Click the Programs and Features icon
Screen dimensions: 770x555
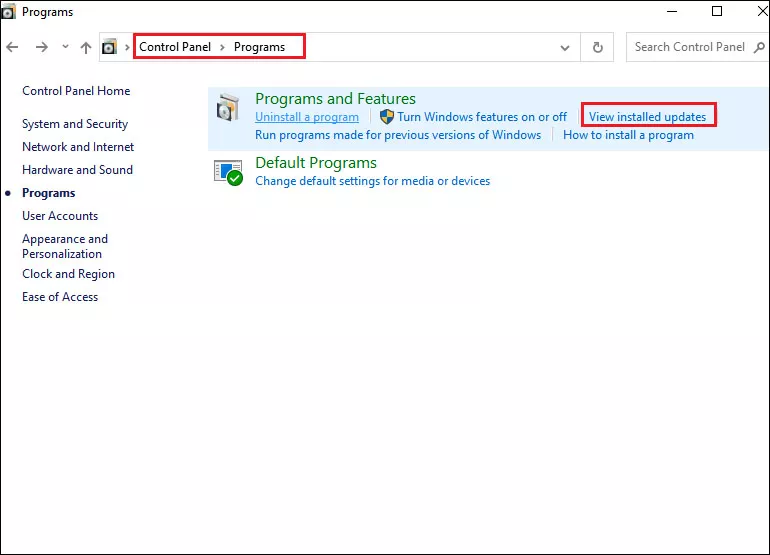tap(228, 107)
